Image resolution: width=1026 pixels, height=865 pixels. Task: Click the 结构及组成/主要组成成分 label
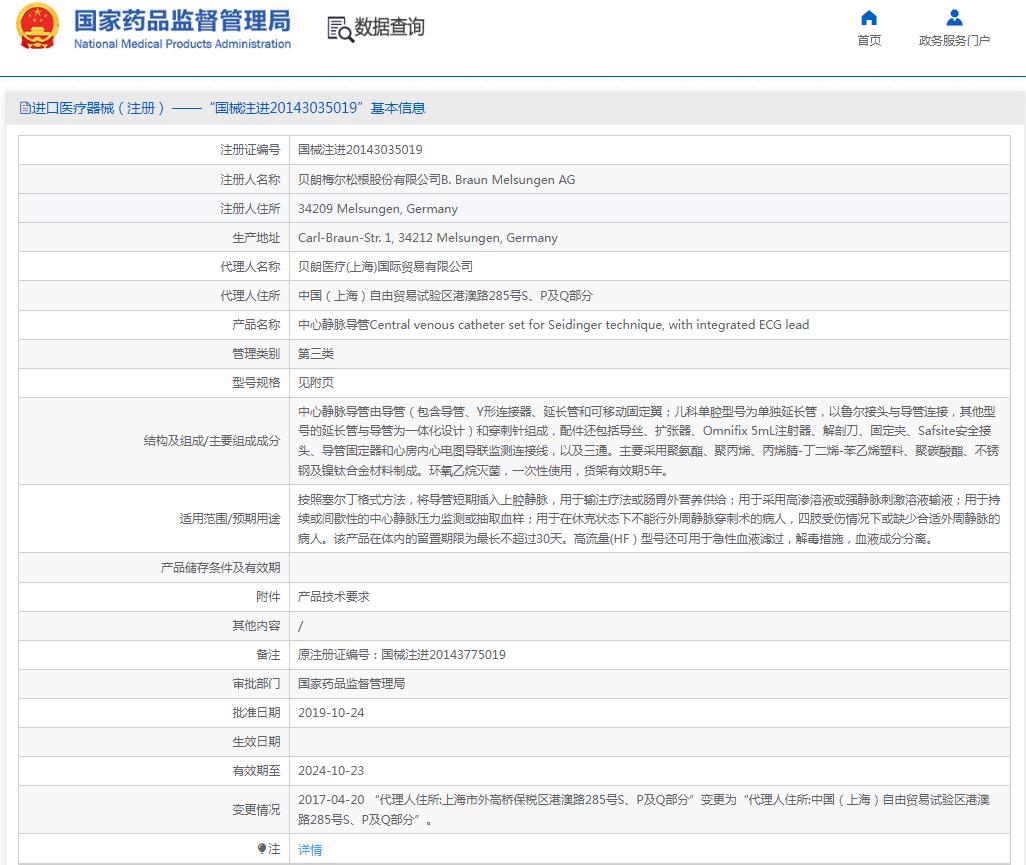tap(212, 441)
